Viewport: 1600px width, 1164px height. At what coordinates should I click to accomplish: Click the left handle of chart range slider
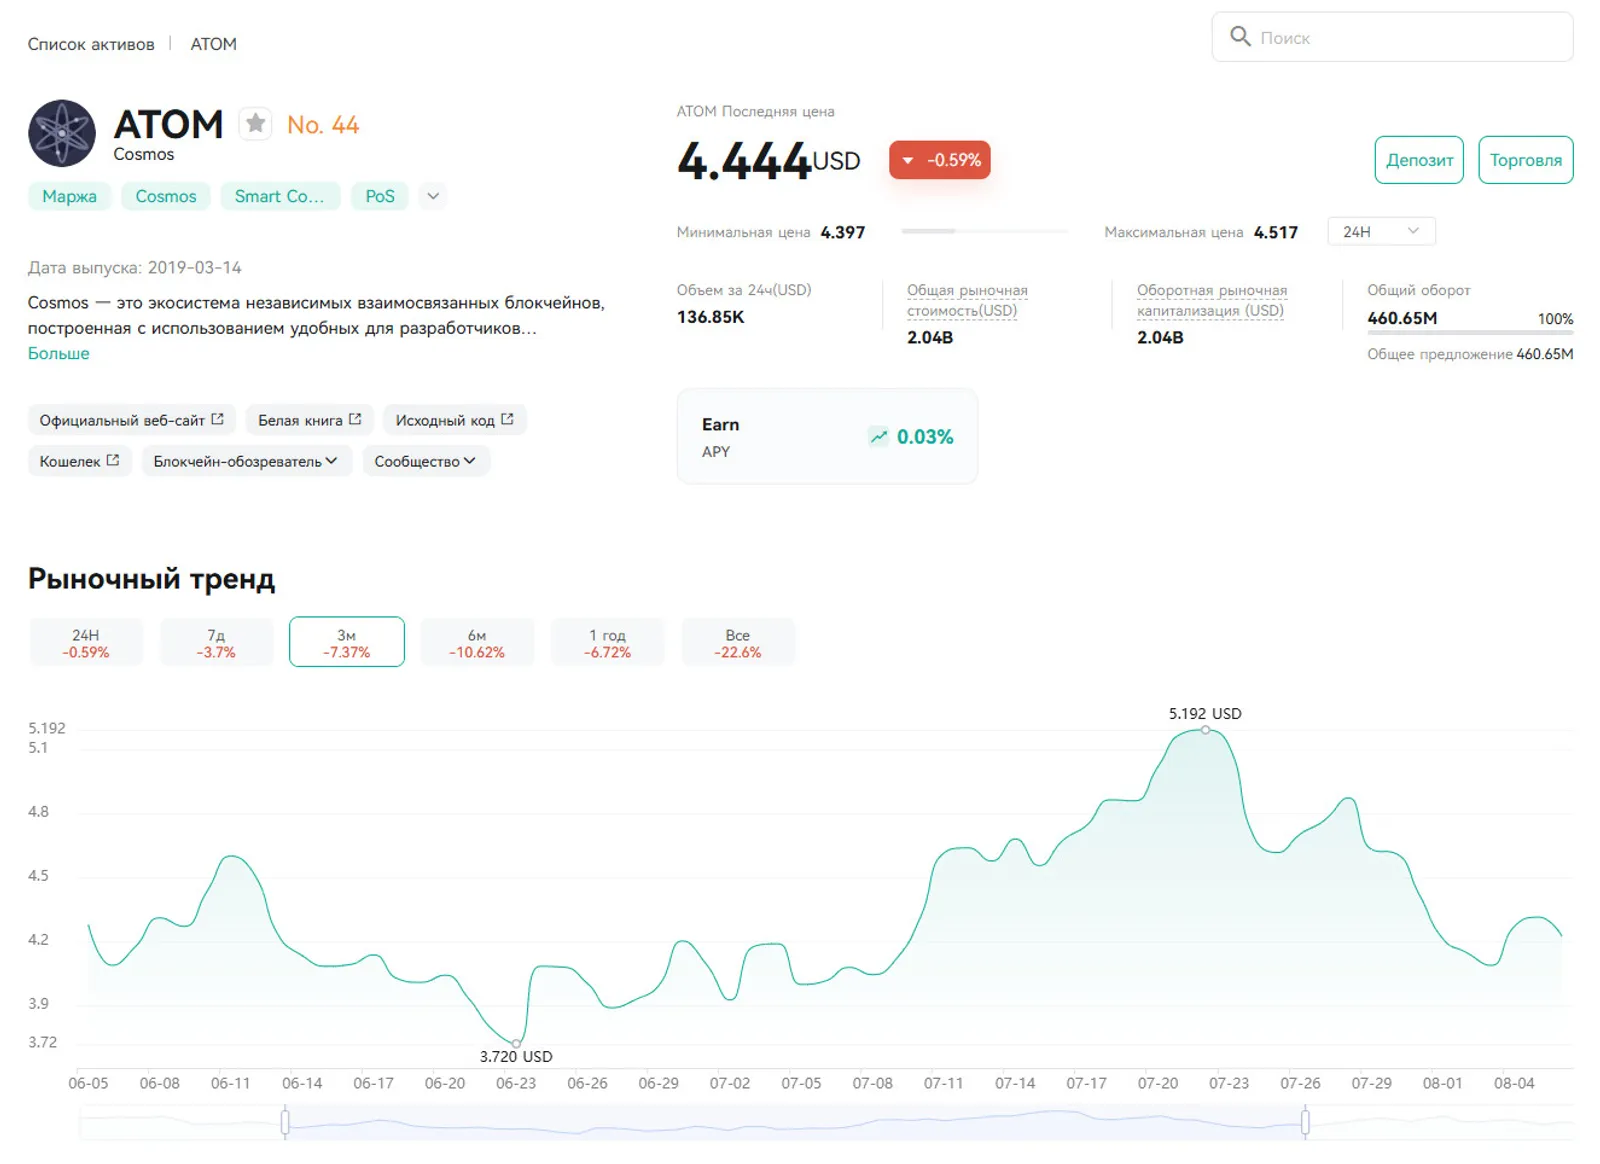tap(285, 1122)
